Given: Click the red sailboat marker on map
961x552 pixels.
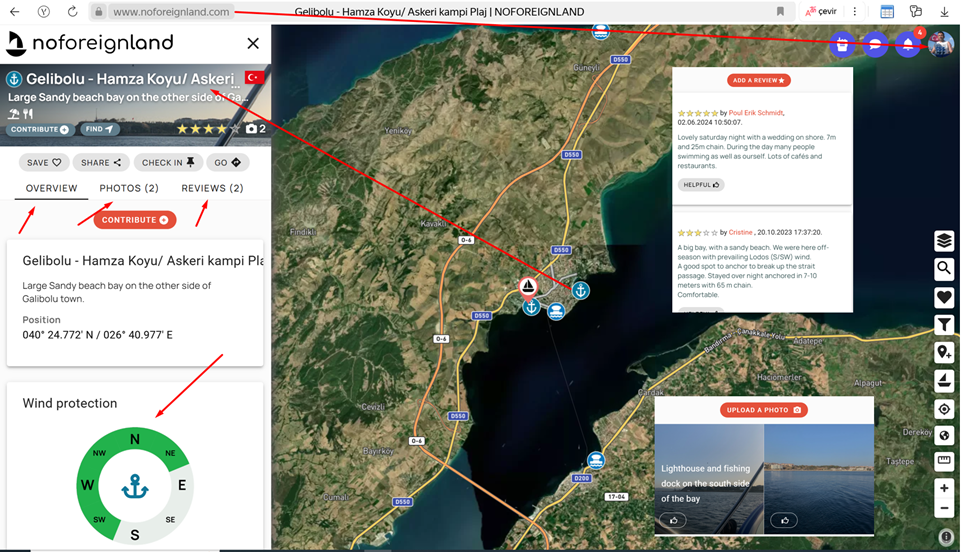Looking at the screenshot, I should 528,287.
